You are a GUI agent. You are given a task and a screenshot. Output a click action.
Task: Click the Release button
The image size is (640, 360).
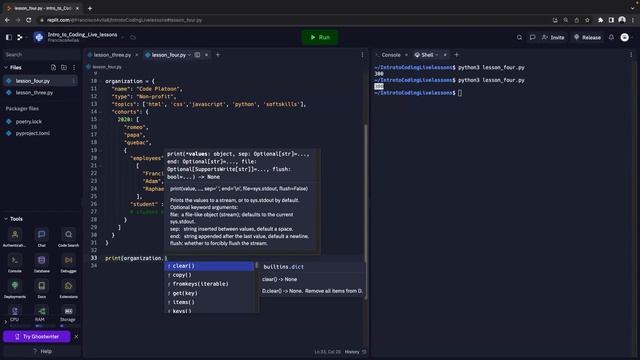pyautogui.click(x=587, y=37)
